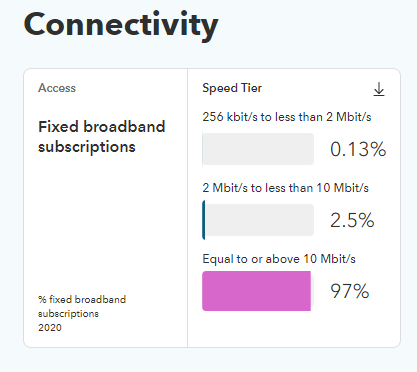
Task: Click the Connectivity page title
Action: (121, 25)
